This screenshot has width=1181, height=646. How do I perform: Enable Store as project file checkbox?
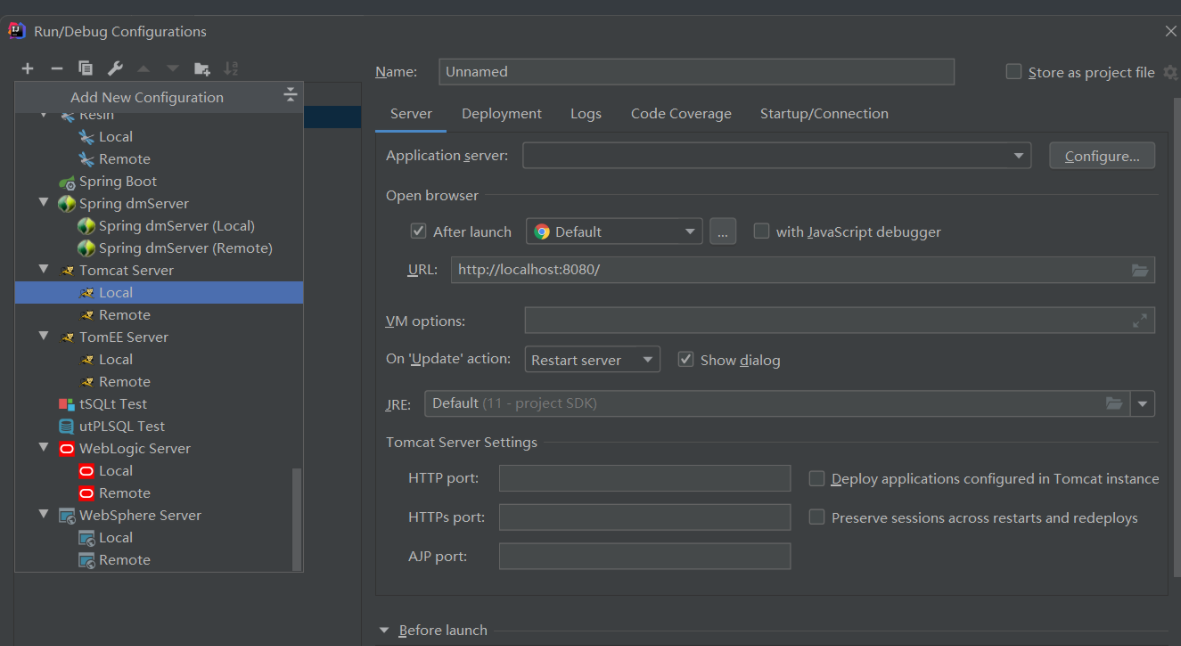point(1014,72)
